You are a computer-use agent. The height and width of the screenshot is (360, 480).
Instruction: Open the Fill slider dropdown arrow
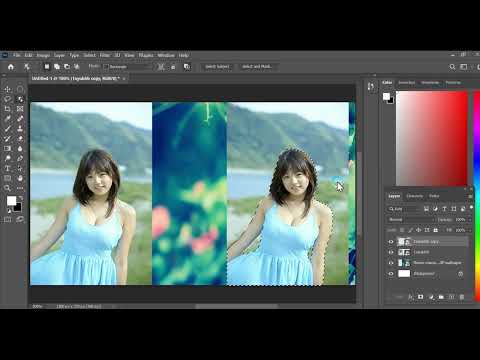(x=470, y=230)
